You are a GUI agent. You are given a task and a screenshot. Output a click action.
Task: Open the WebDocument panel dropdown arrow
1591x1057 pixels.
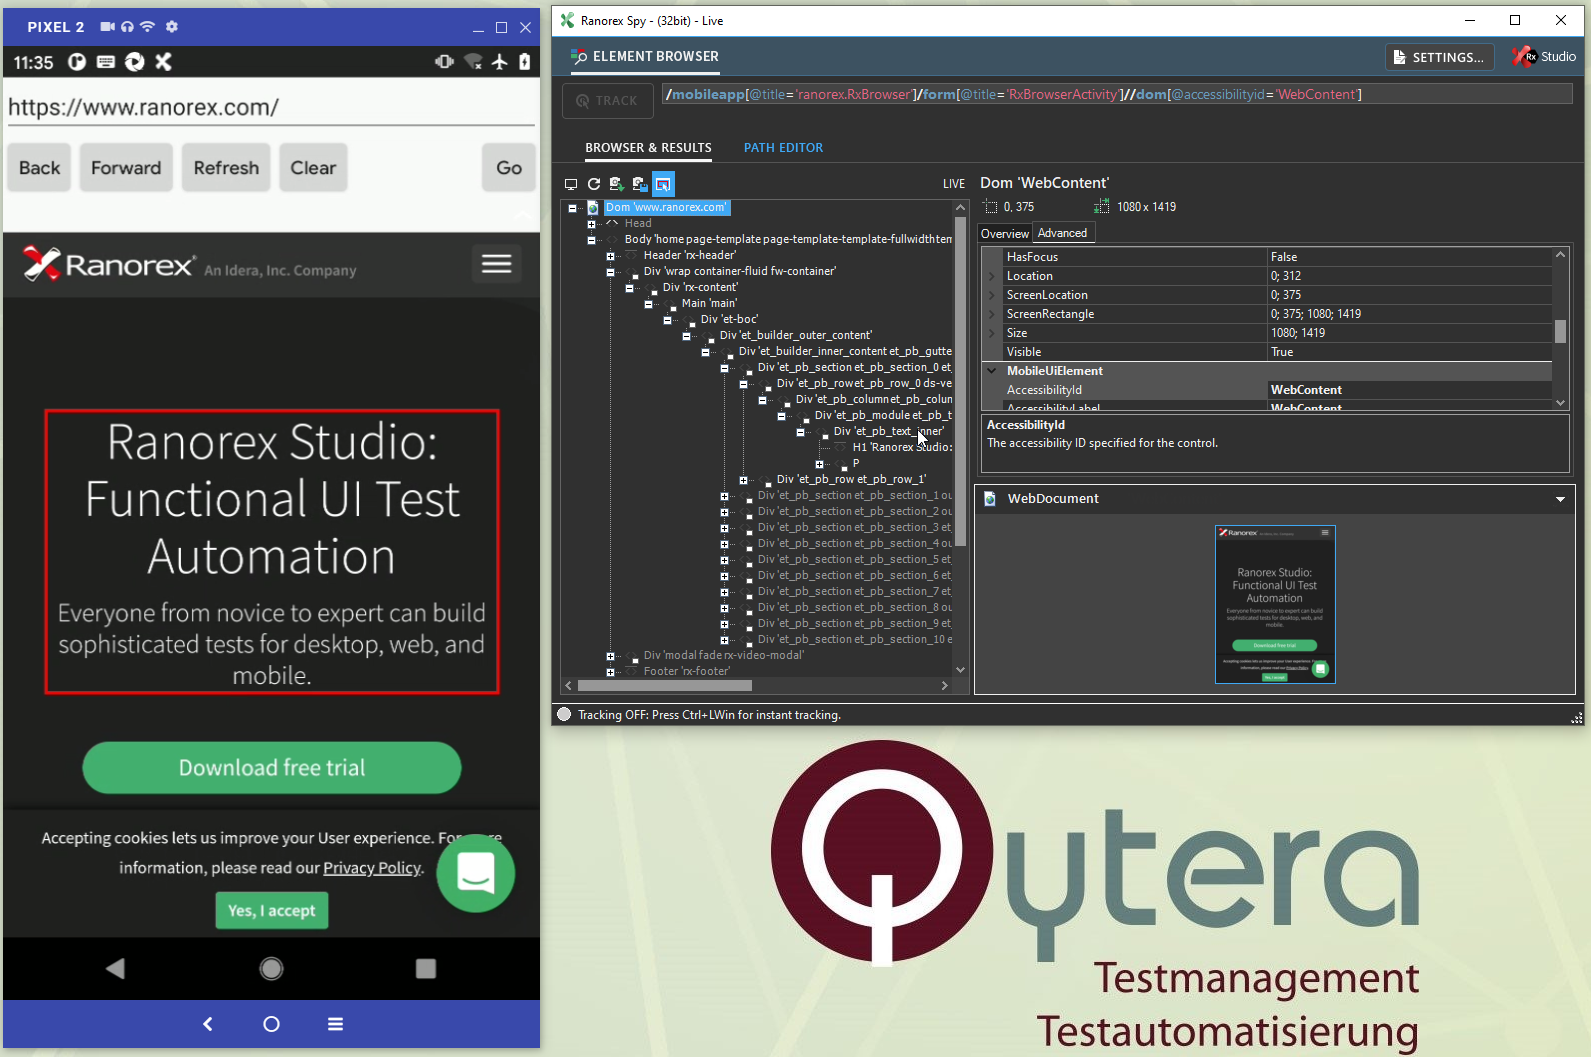tap(1560, 499)
